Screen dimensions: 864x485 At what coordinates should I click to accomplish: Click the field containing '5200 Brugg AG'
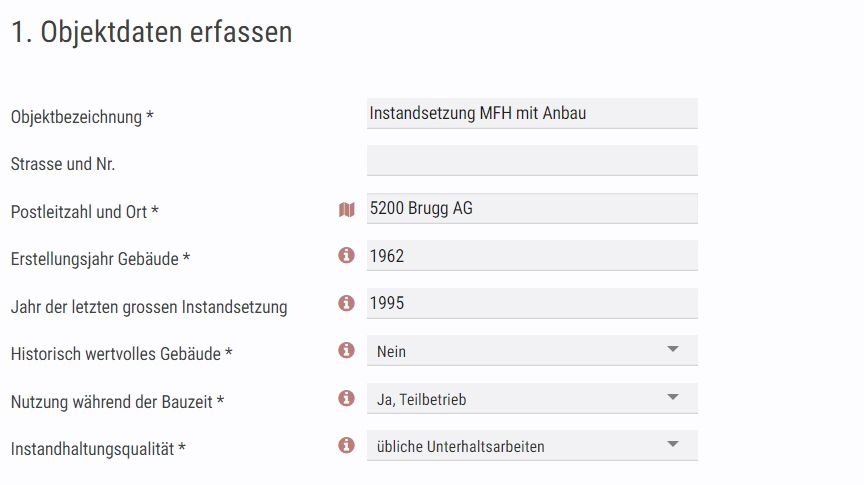(532, 208)
